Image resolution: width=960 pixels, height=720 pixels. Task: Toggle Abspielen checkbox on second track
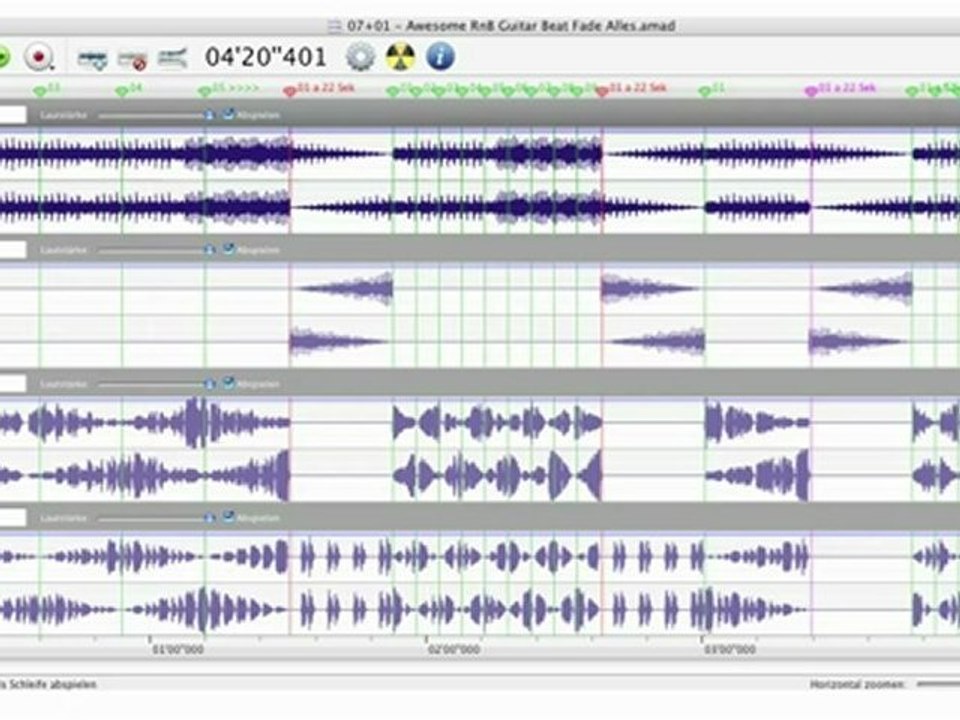pyautogui.click(x=228, y=249)
